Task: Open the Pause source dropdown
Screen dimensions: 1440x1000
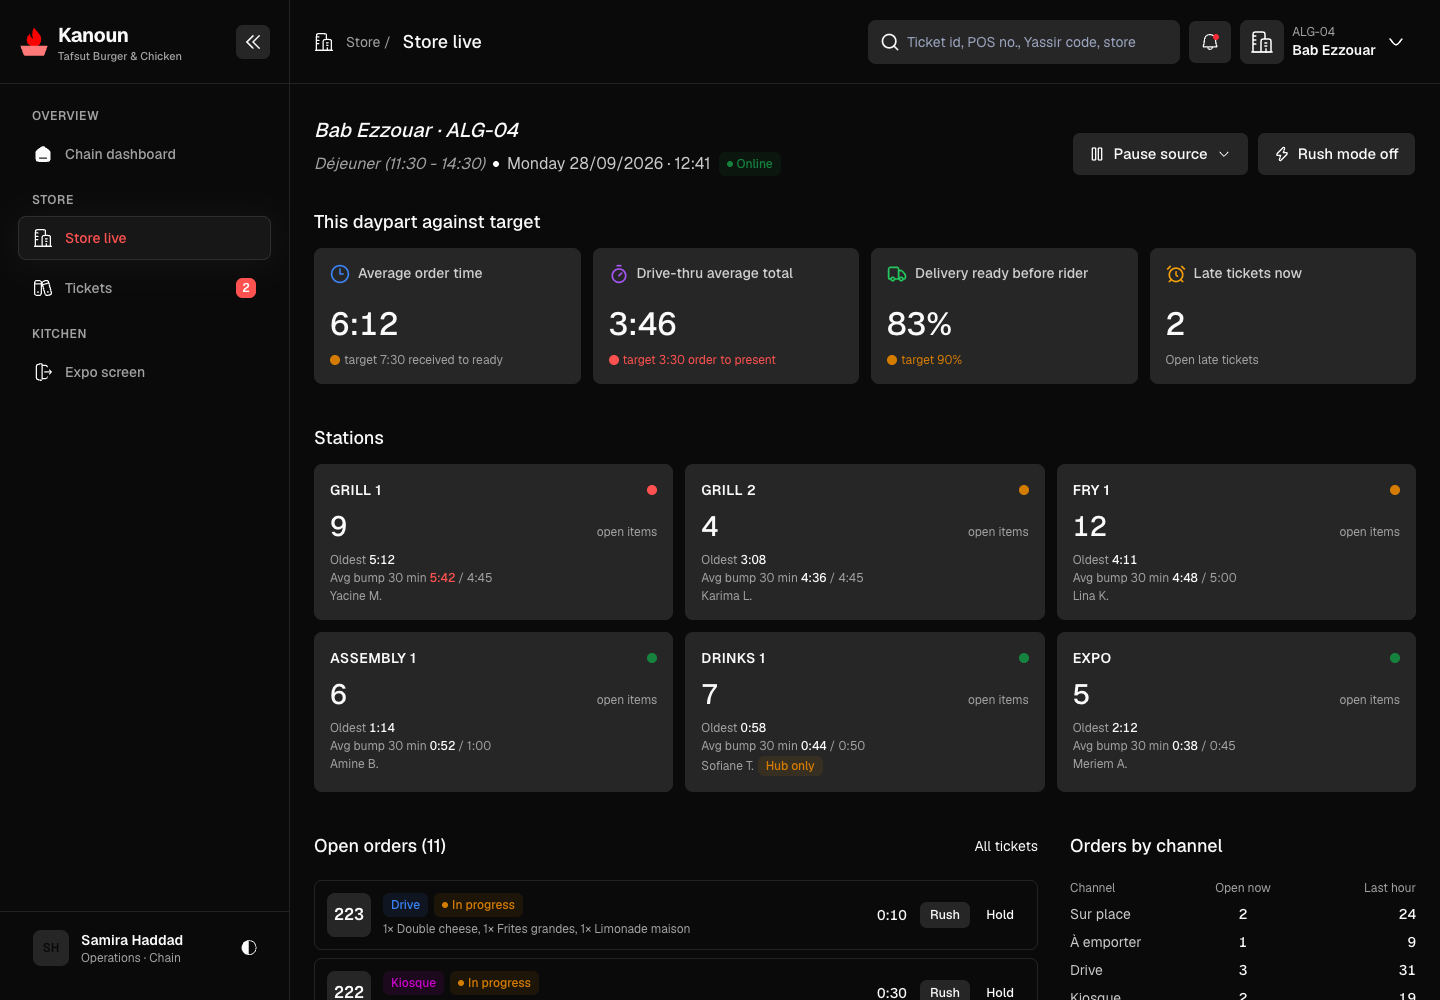Action: coord(1160,154)
